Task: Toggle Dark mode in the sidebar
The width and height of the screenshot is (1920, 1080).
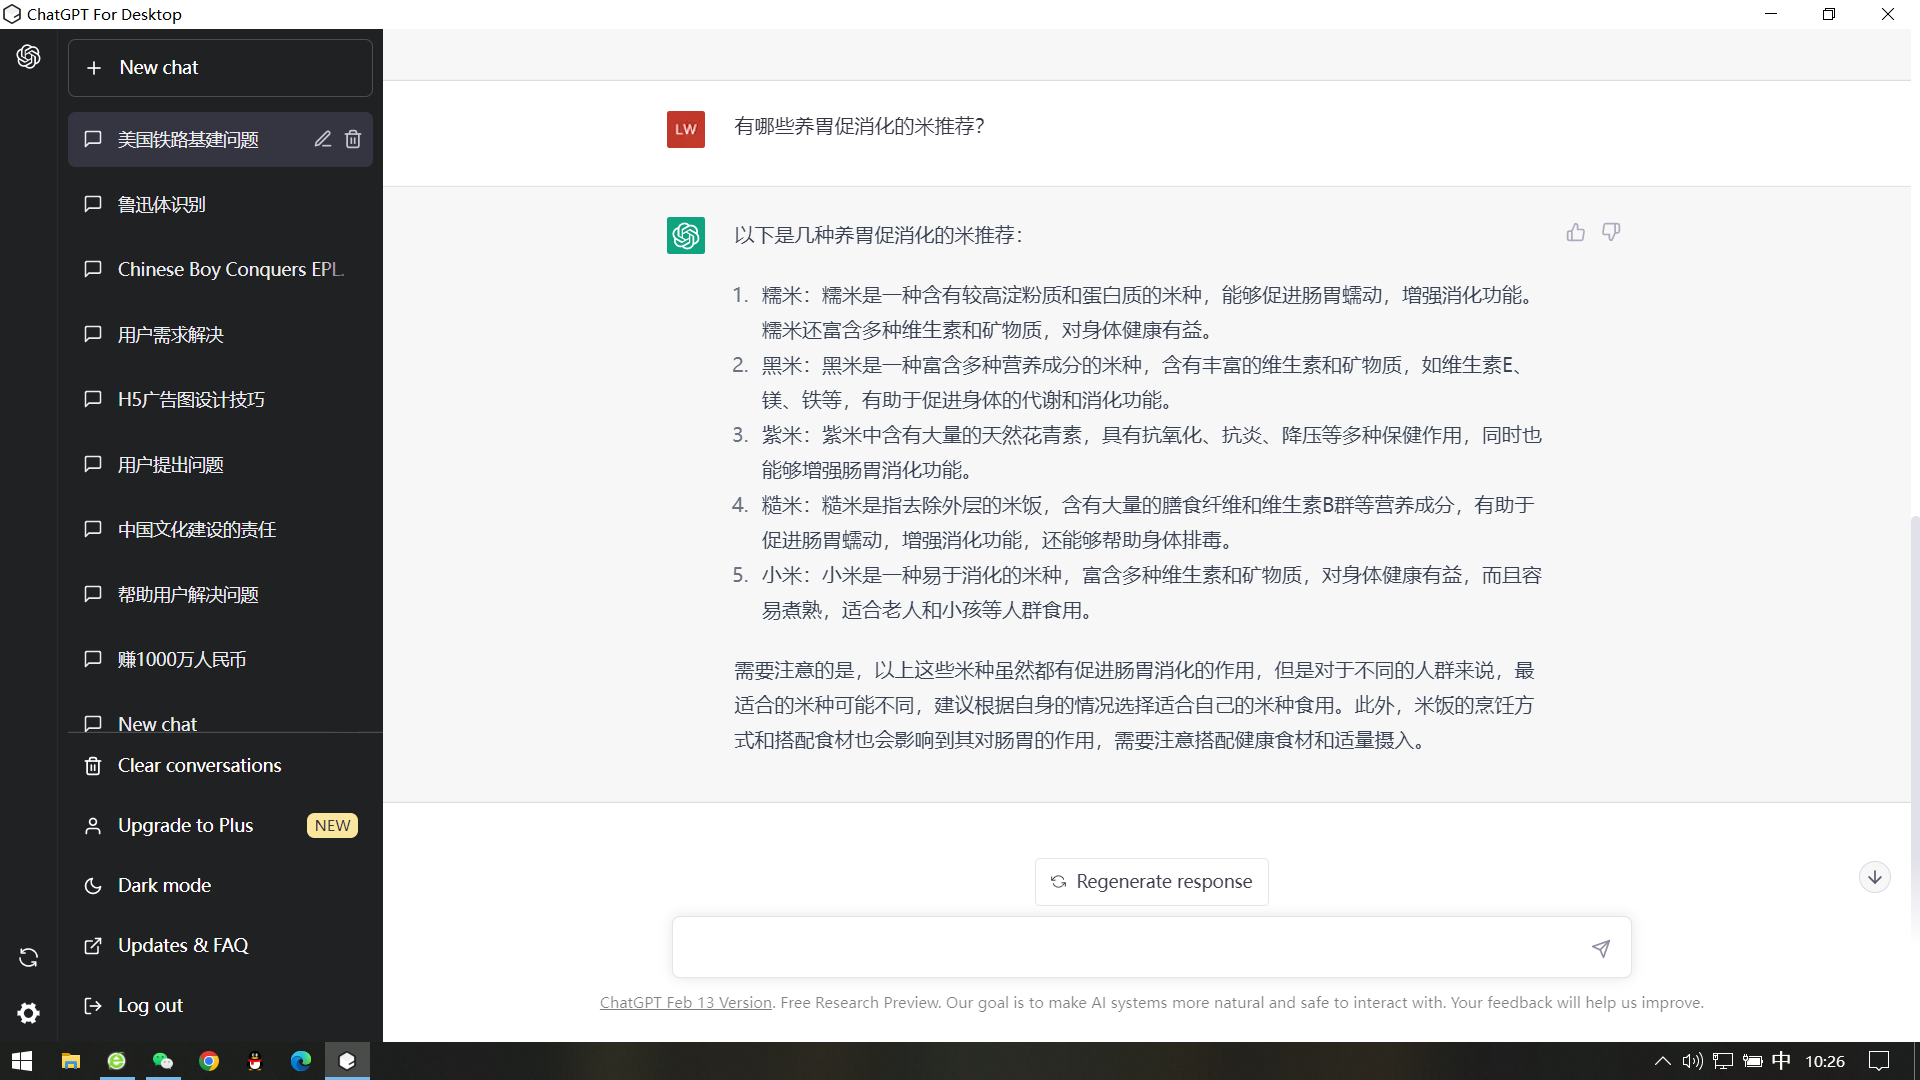Action: click(164, 885)
